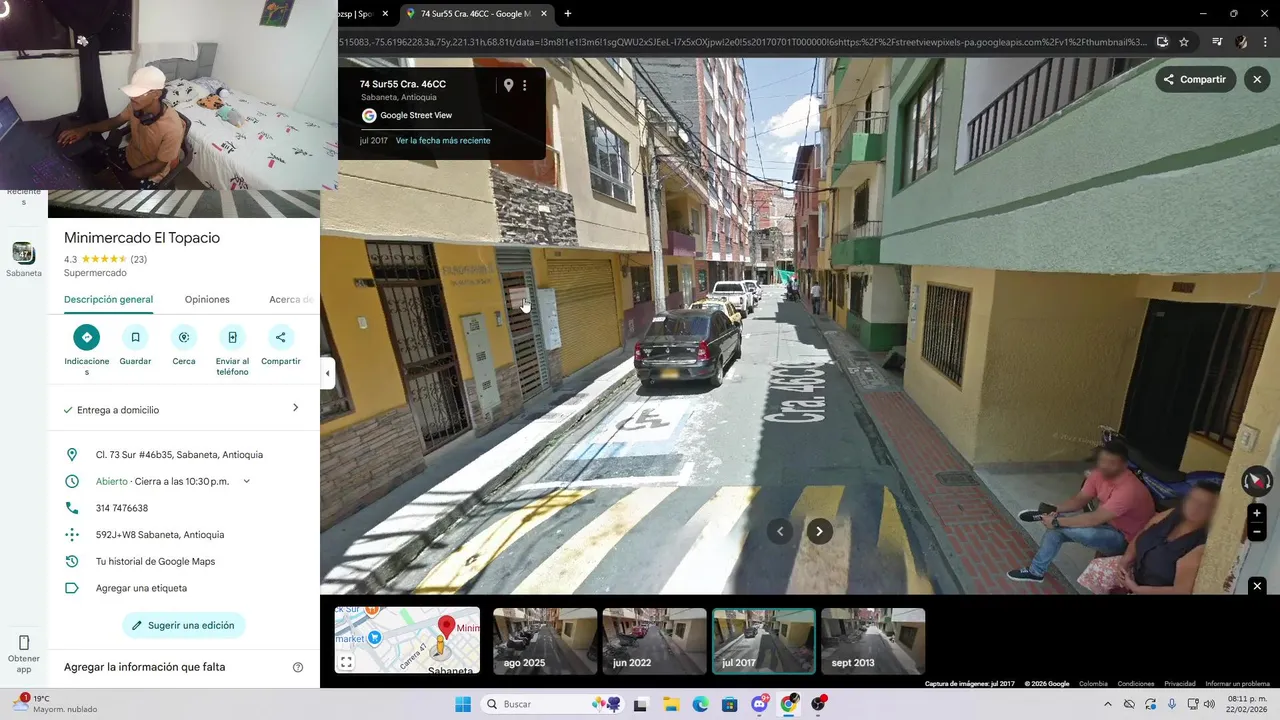Open the Microsoft Store taskbar icon
The image size is (1280, 720).
729,704
